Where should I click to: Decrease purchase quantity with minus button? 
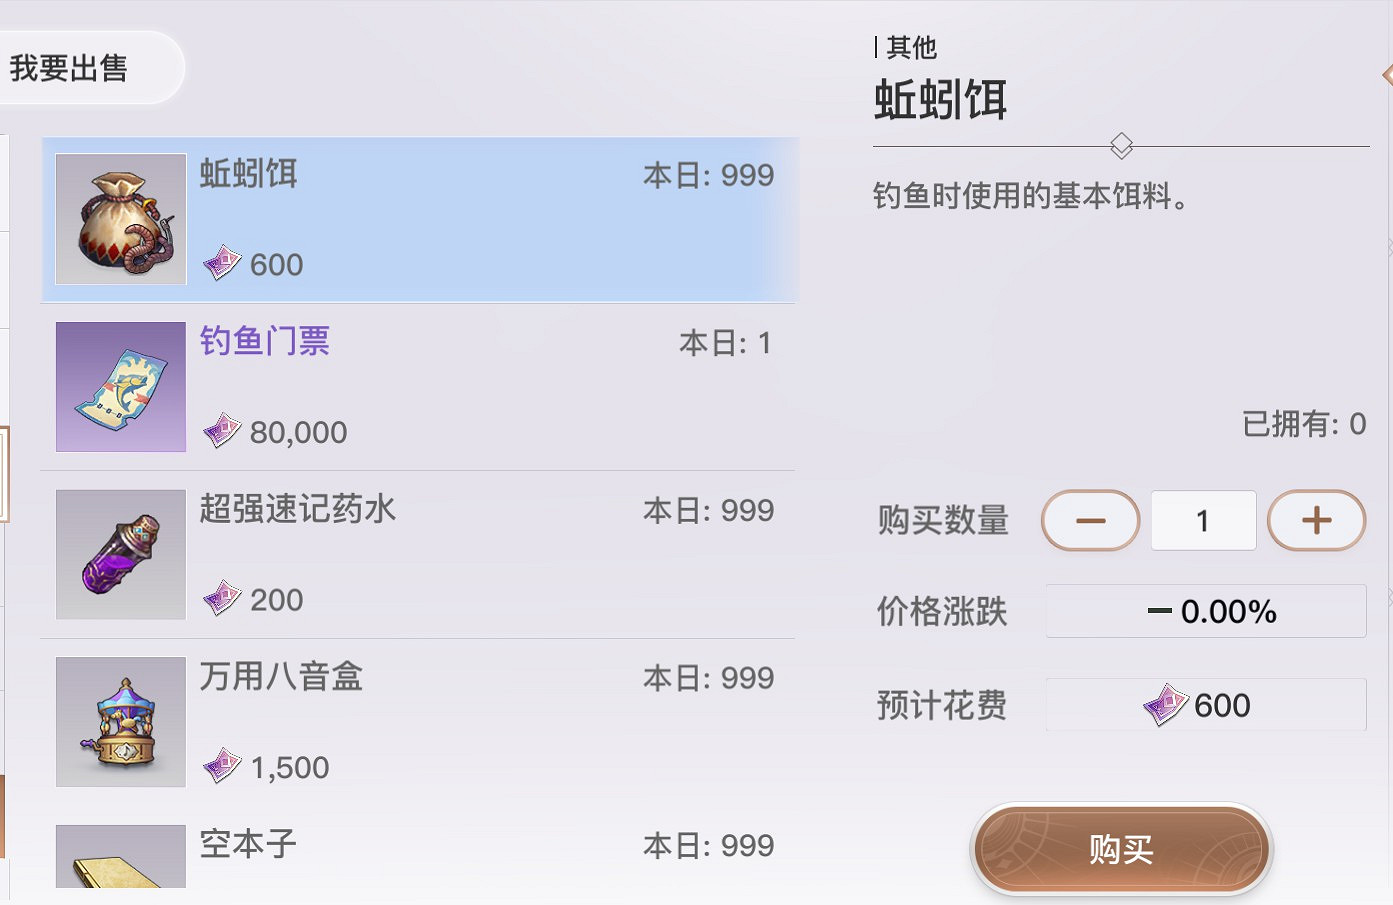[x=1090, y=520]
